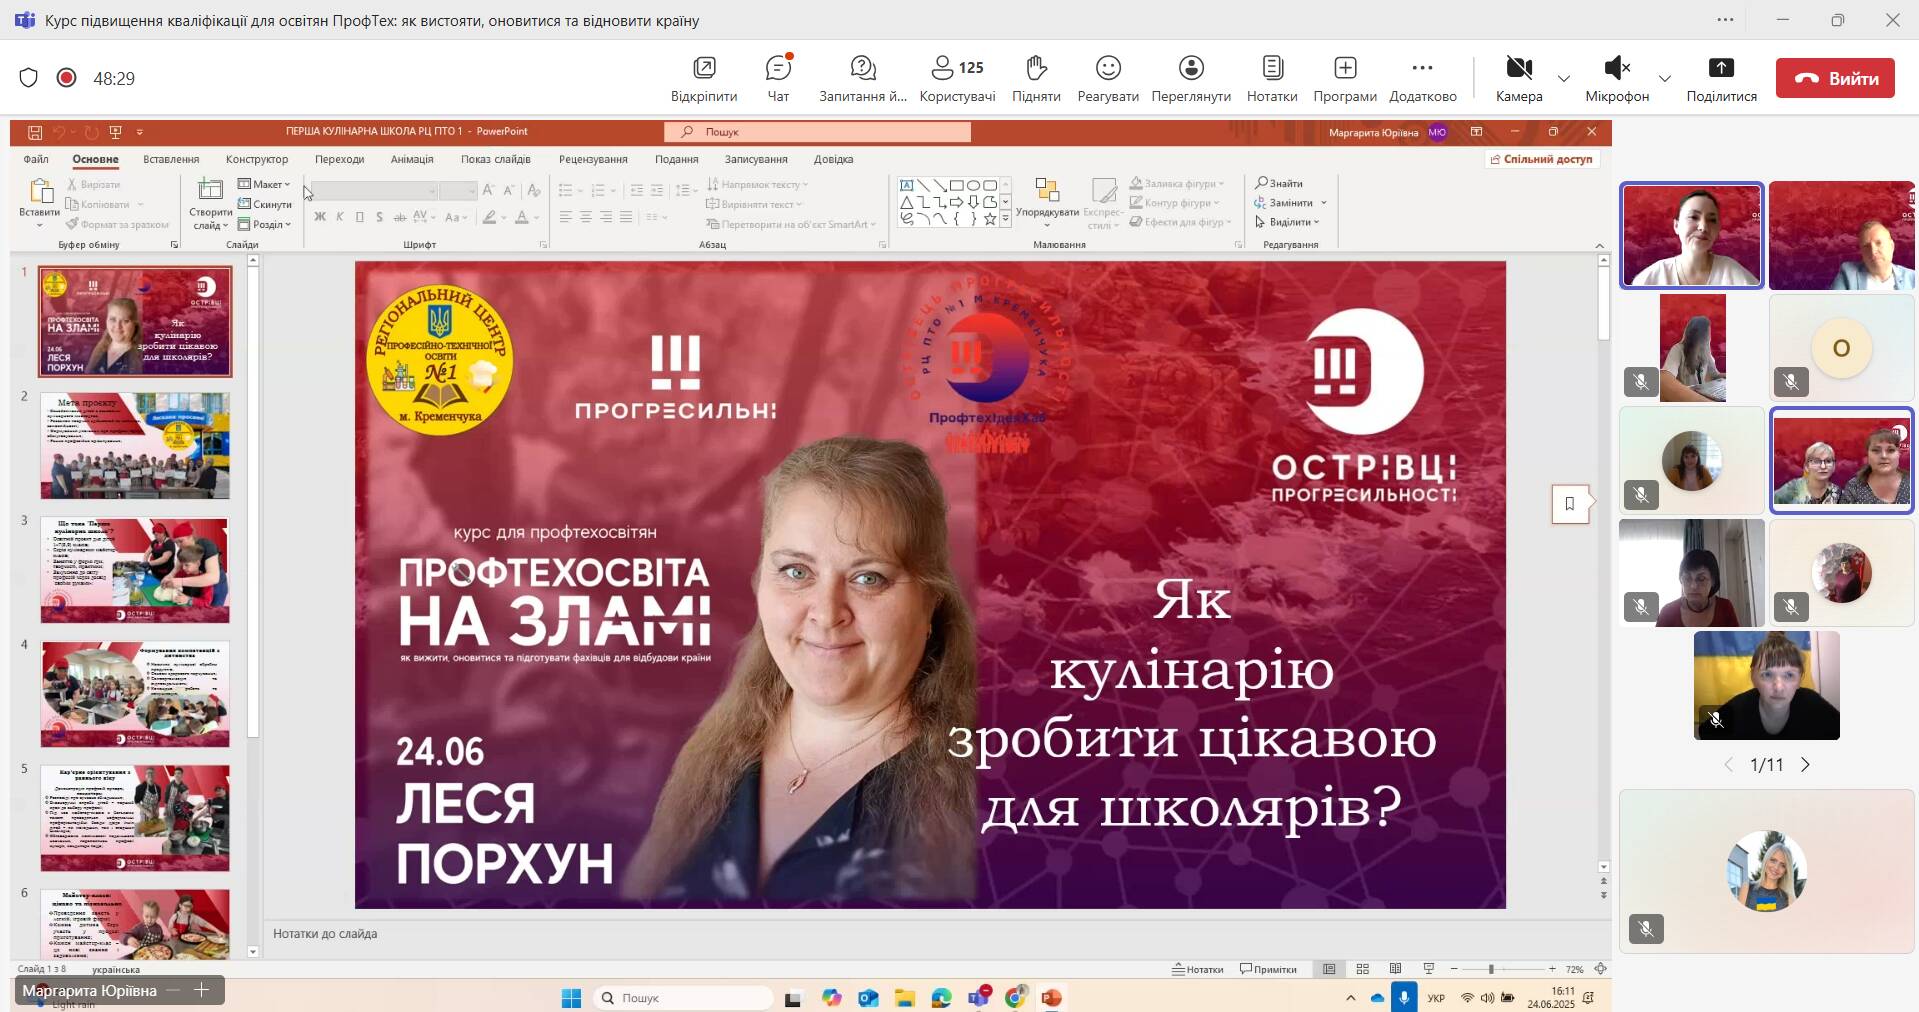Viewport: 1919px width, 1012px height.
Task: Switch to the Показ слайдів ribbon tab
Action: [496, 159]
